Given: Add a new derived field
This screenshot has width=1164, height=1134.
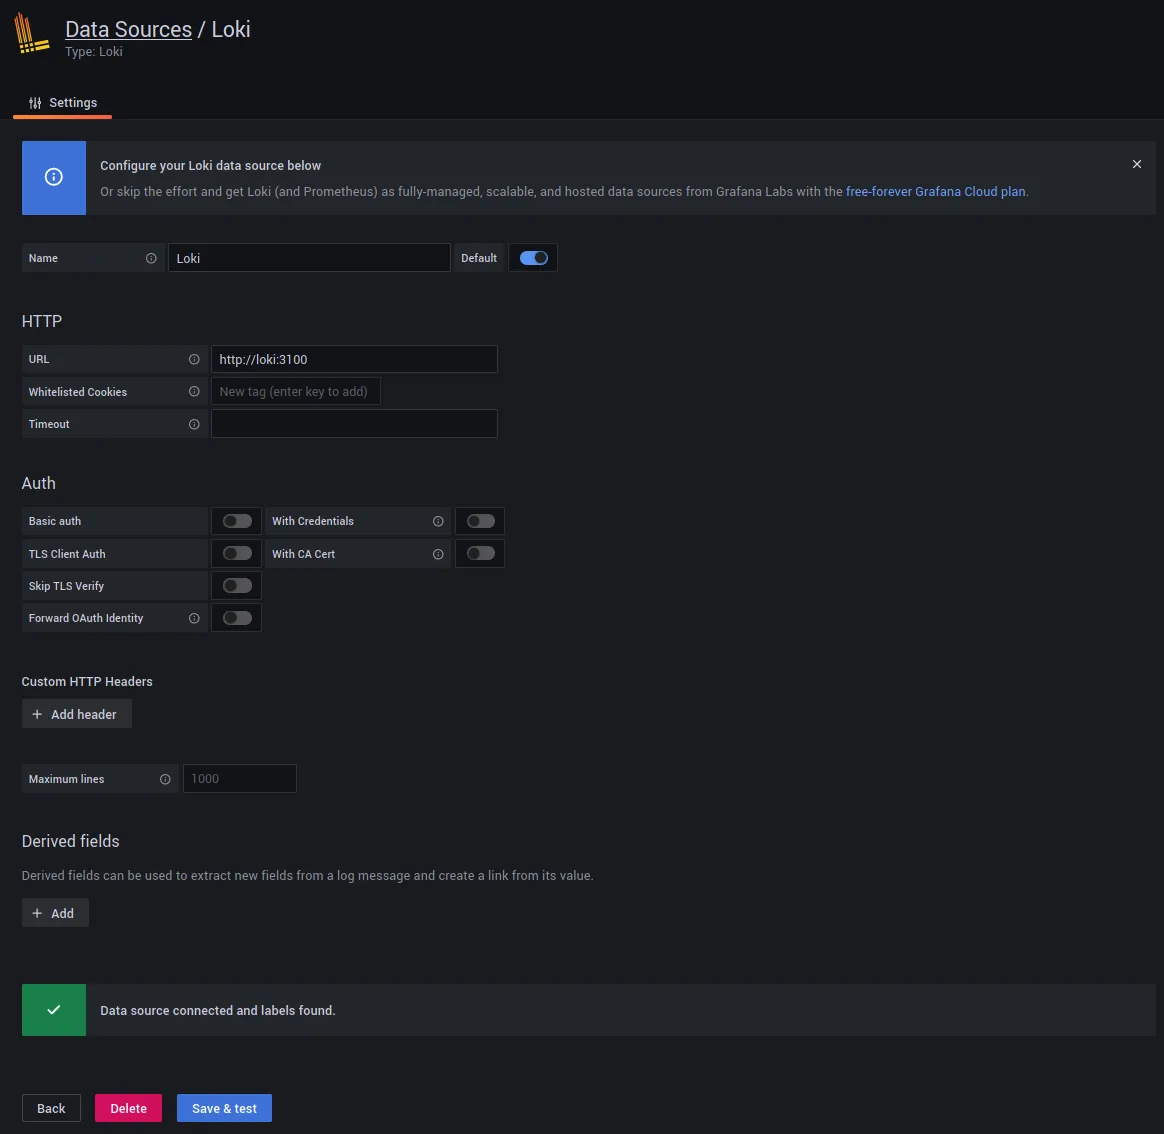Looking at the screenshot, I should 55,913.
